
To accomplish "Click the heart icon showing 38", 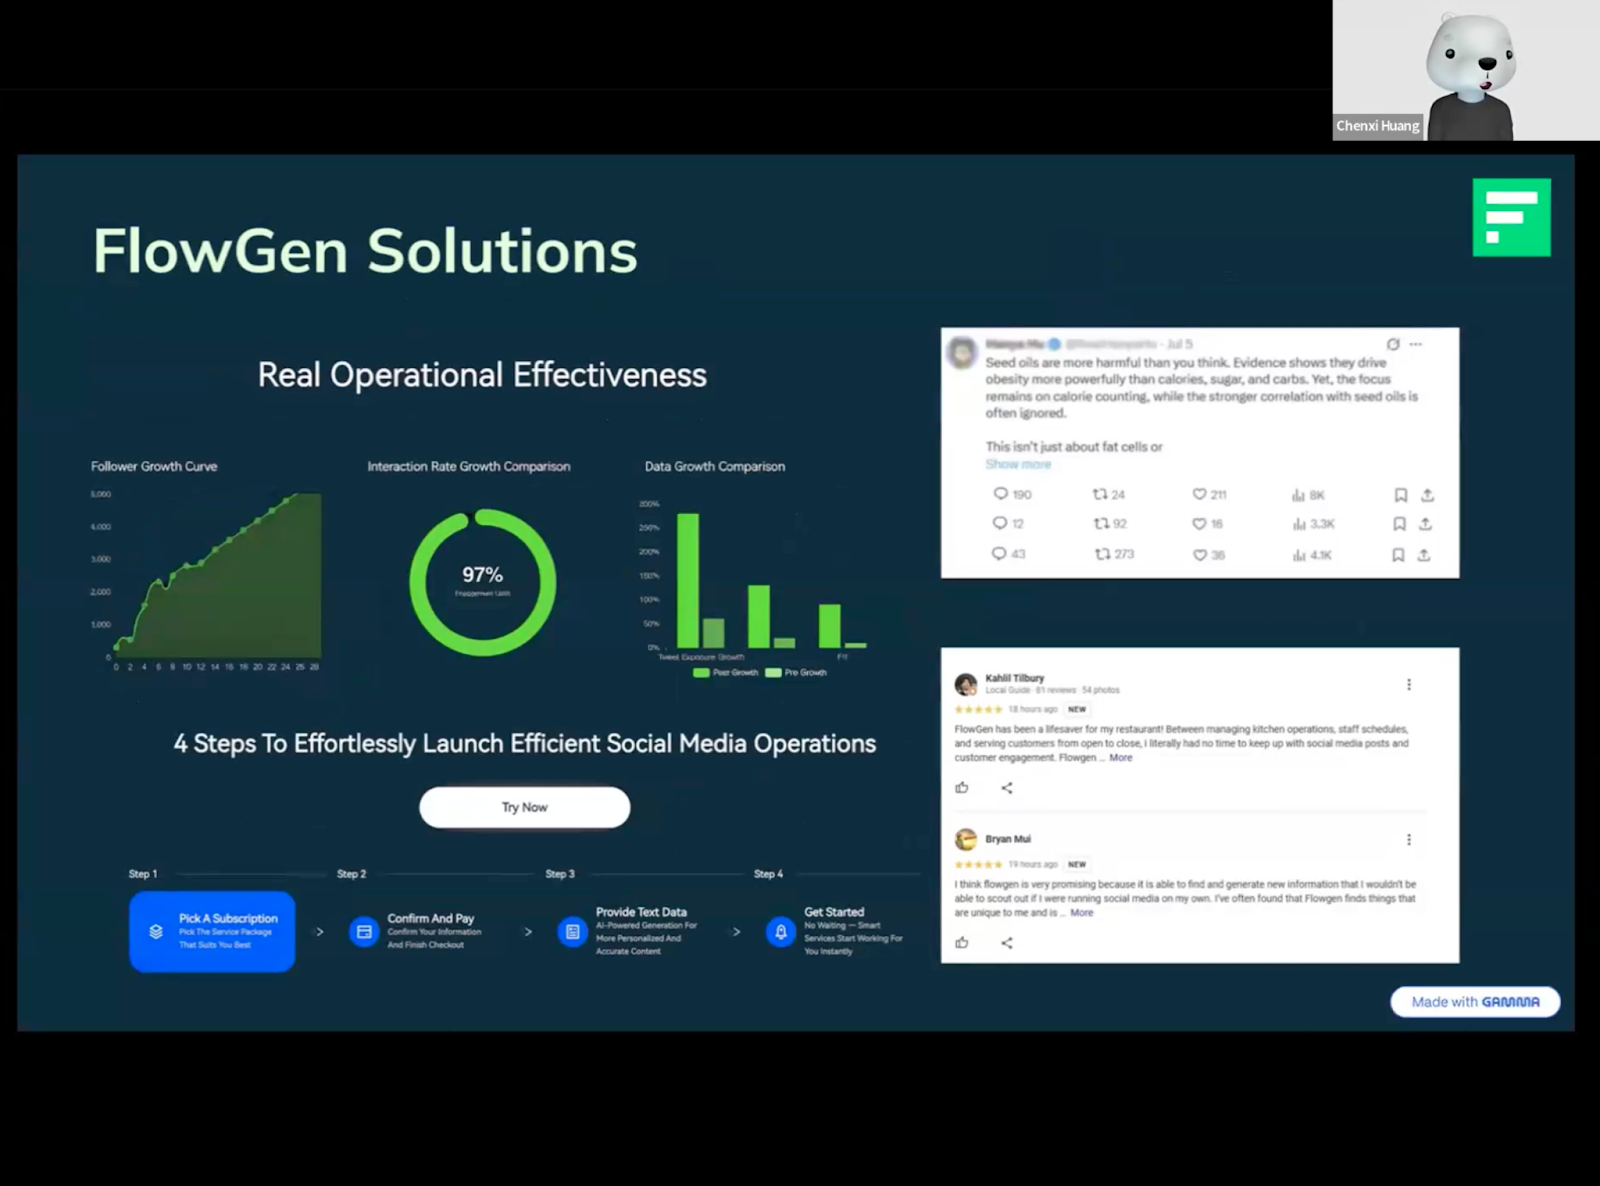I will click(x=1199, y=555).
